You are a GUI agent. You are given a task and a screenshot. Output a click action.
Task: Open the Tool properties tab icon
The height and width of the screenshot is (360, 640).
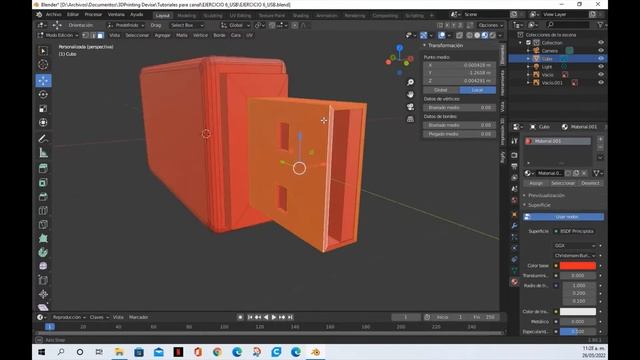click(514, 141)
